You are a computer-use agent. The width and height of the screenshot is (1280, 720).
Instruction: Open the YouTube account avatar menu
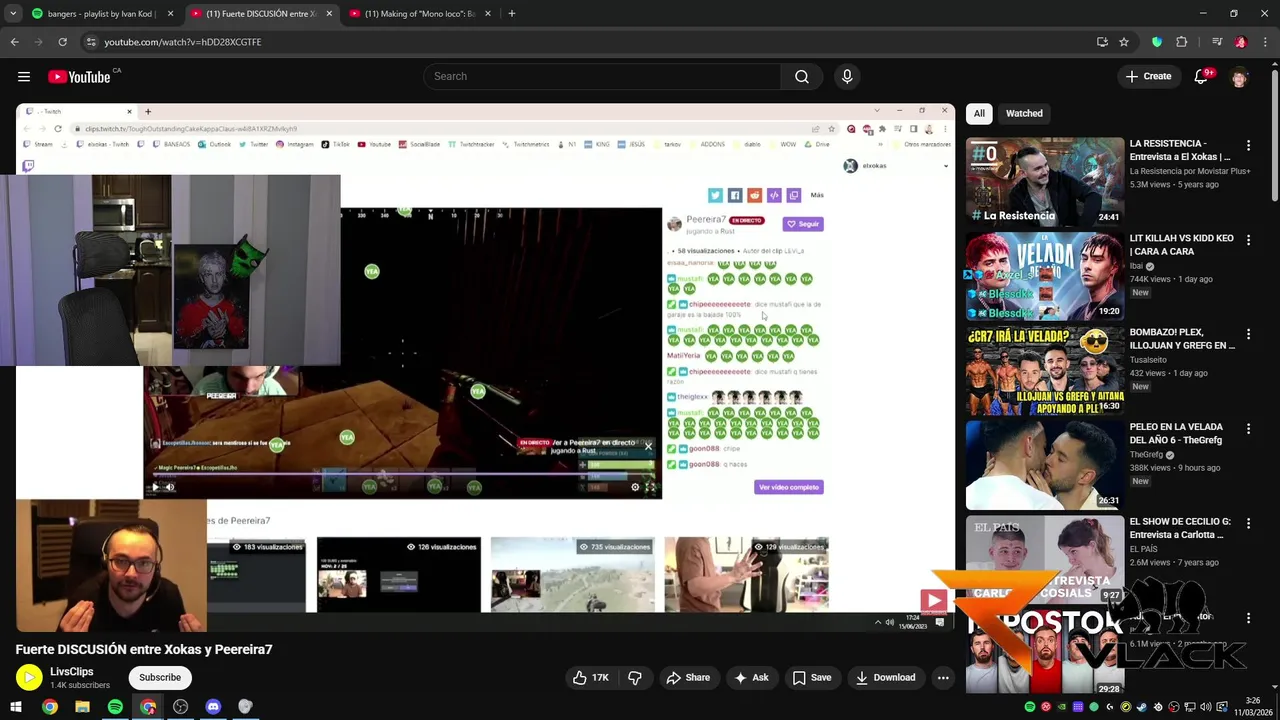click(1240, 77)
